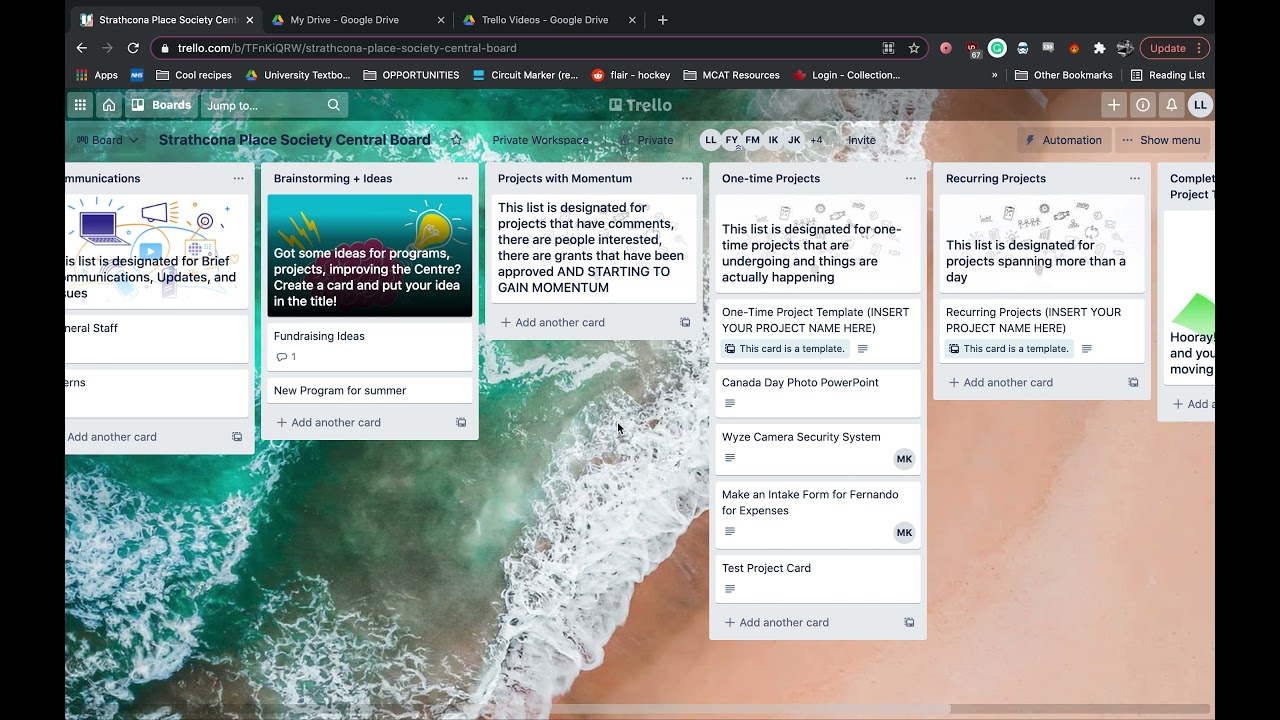Open a new browser tab
1280x720 pixels.
[x=662, y=20]
